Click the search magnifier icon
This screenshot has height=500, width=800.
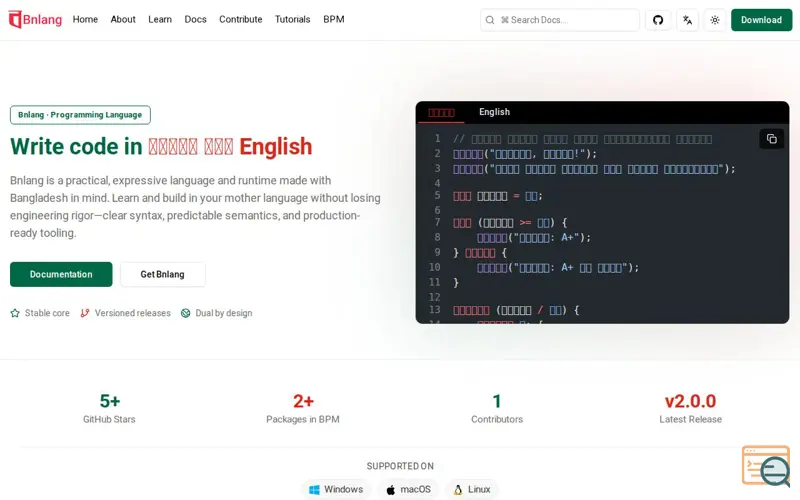pos(490,20)
